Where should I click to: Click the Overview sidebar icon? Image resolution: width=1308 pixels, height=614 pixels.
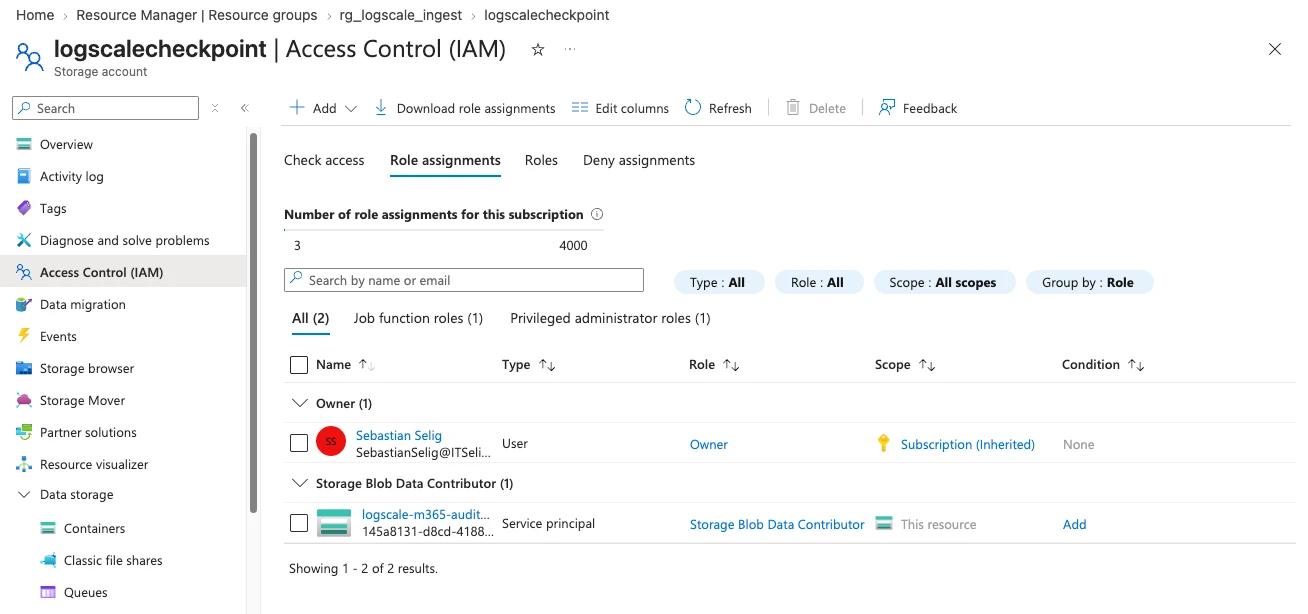click(x=24, y=145)
